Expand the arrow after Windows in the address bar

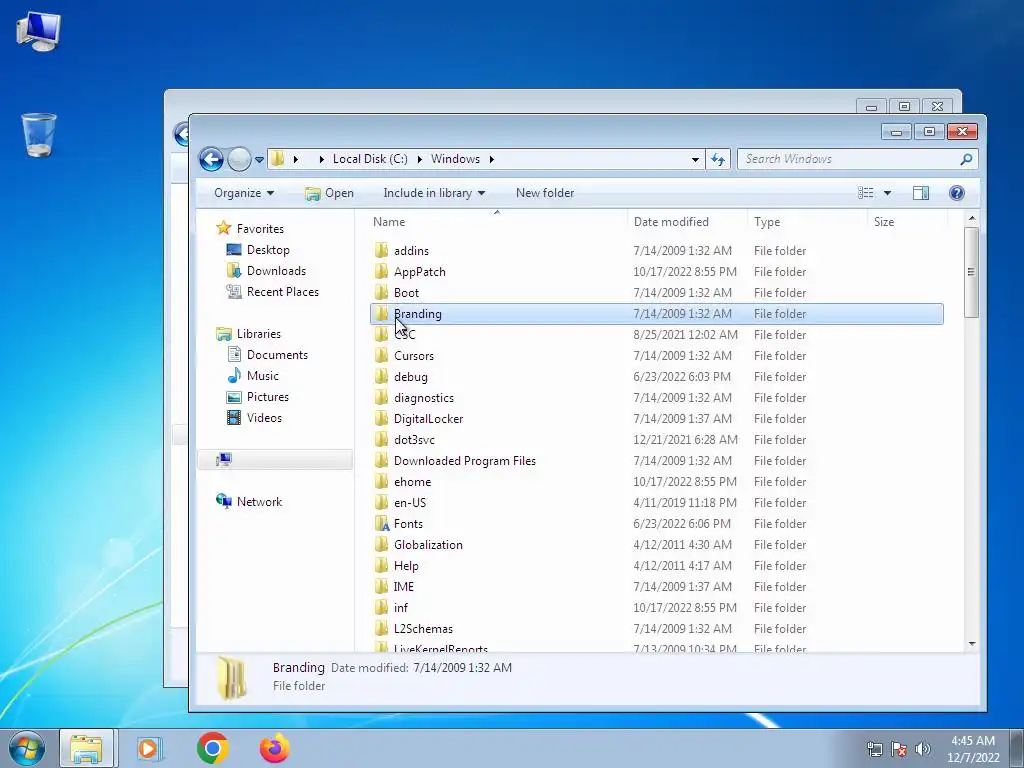(x=491, y=159)
